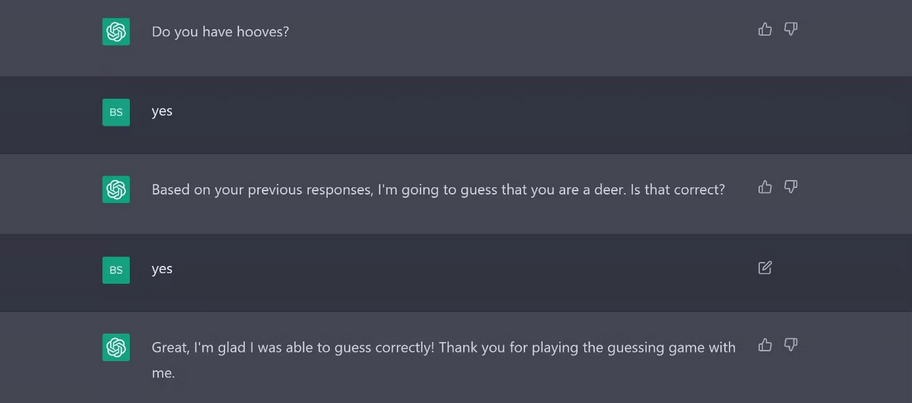The width and height of the screenshot is (912, 403).
Task: Thumbs down the 'Do you have hooves?' message
Action: (x=791, y=29)
